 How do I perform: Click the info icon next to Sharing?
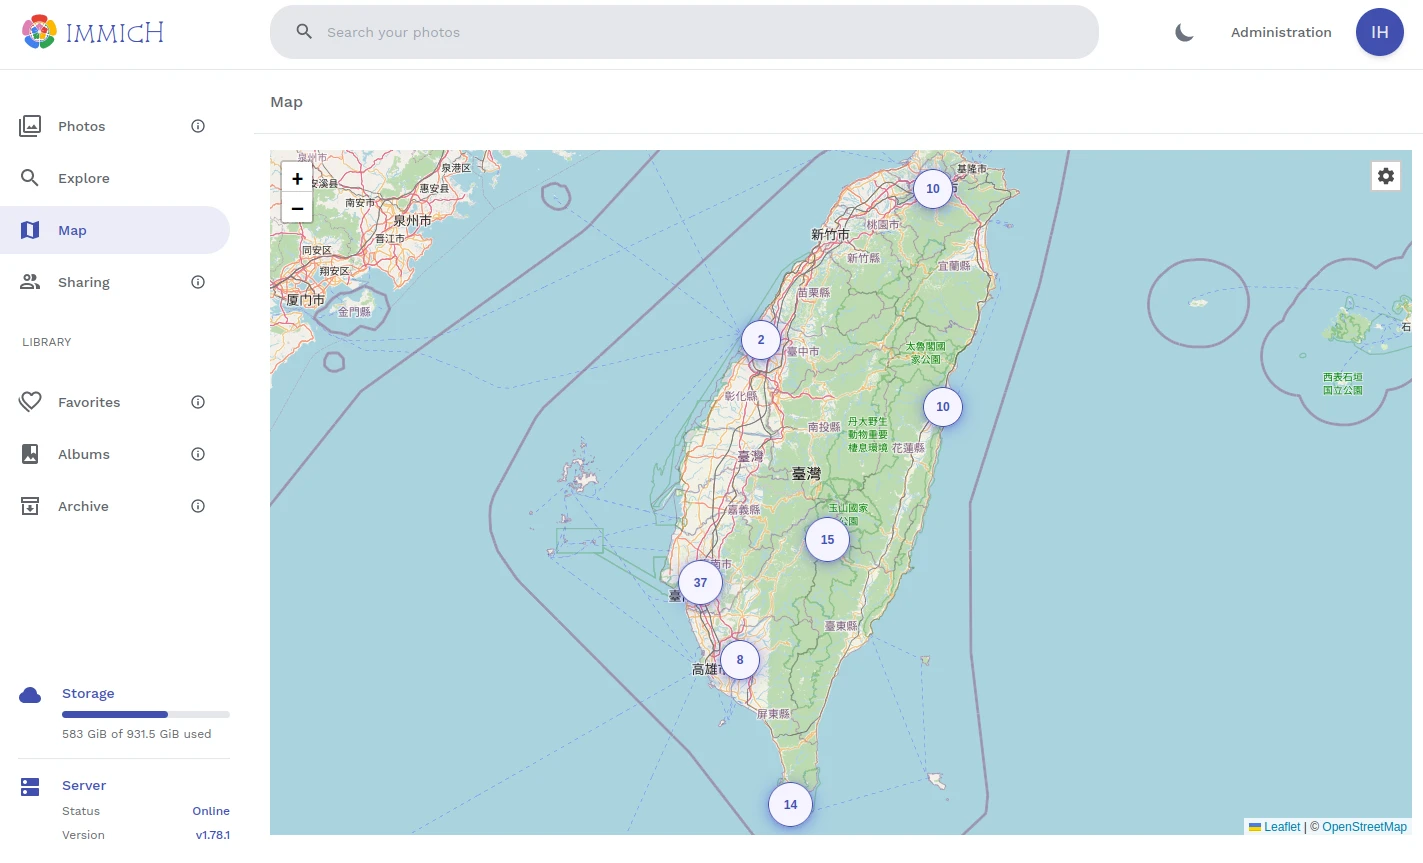click(198, 282)
